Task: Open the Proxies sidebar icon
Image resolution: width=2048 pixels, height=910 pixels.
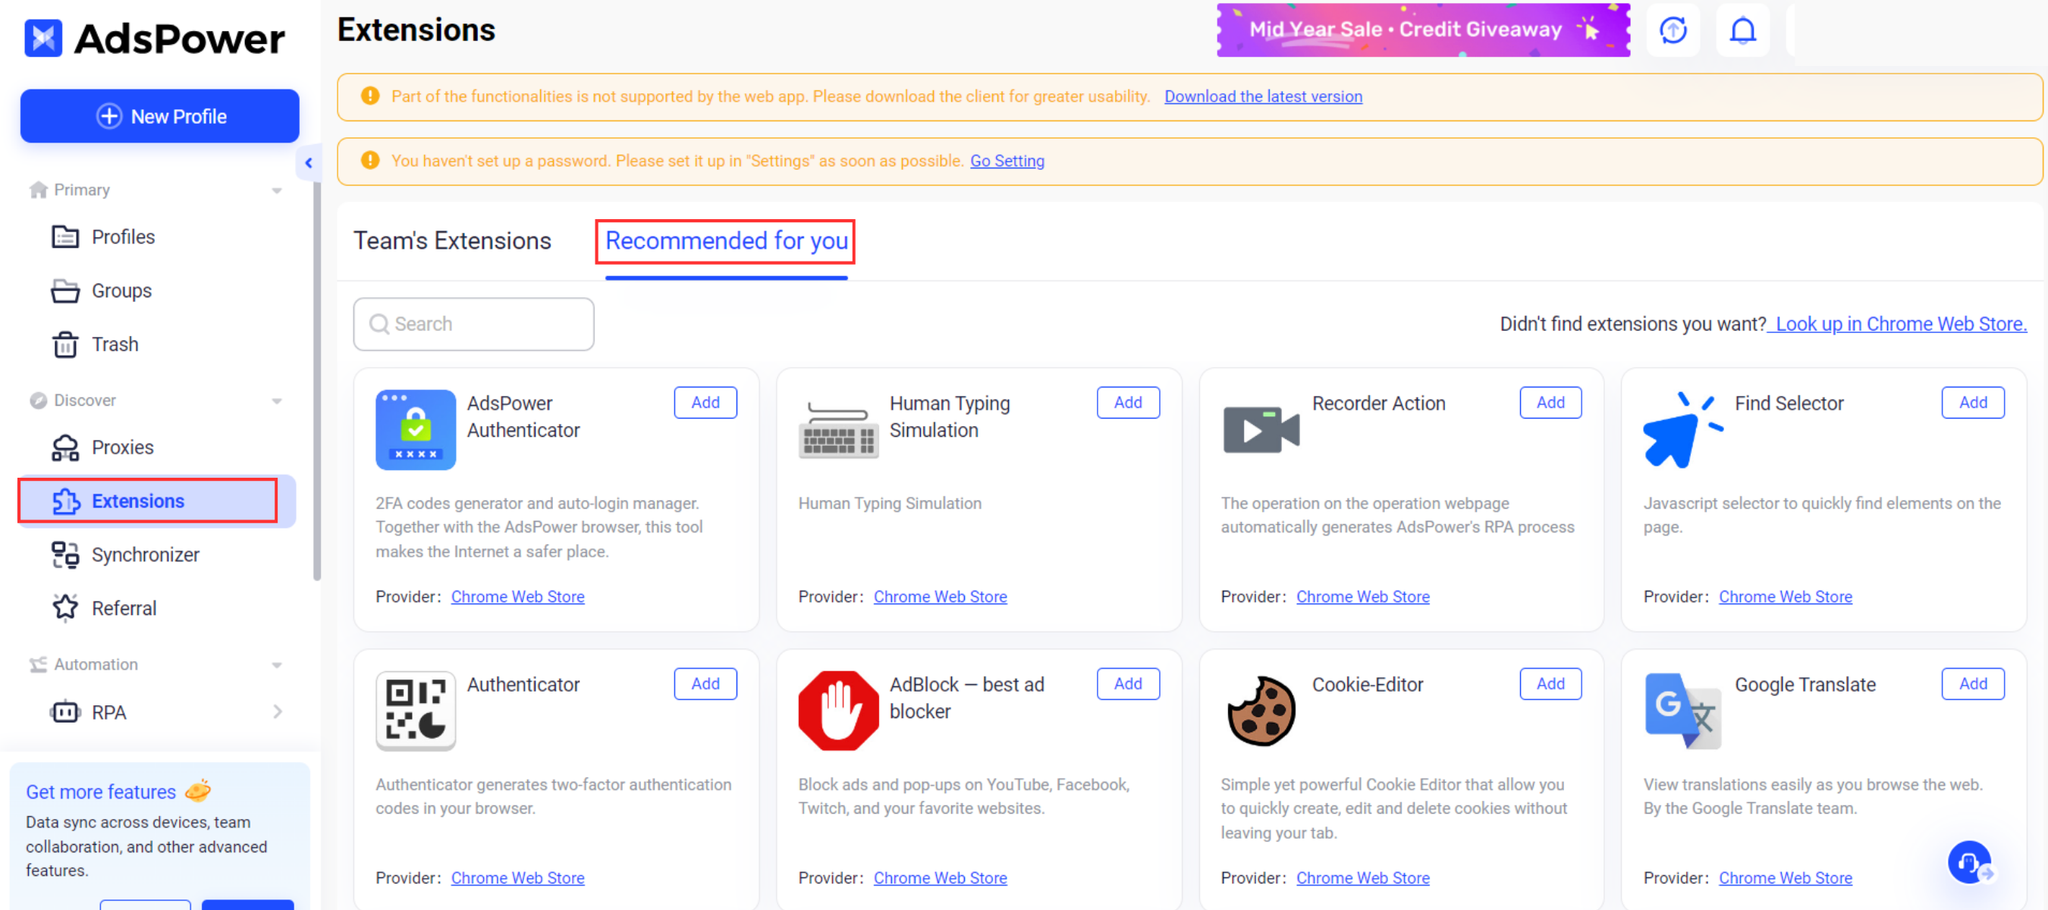Action: 65,448
